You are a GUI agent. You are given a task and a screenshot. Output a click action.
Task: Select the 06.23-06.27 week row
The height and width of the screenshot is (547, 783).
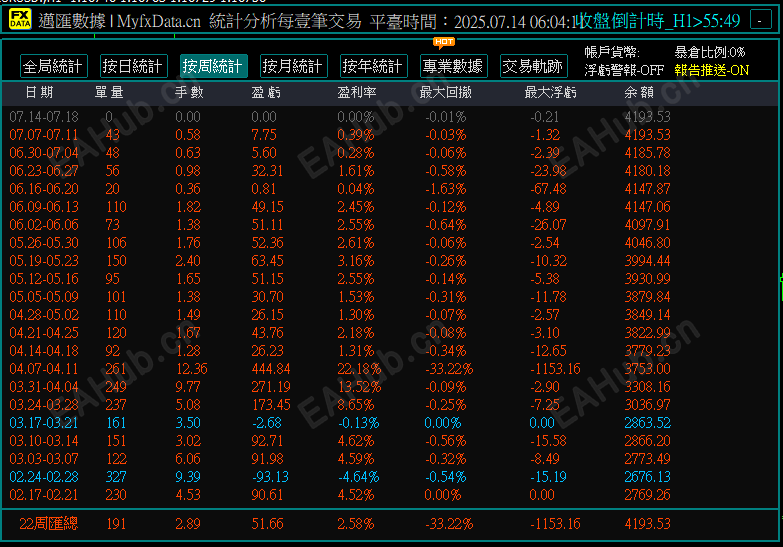(x=340, y=171)
